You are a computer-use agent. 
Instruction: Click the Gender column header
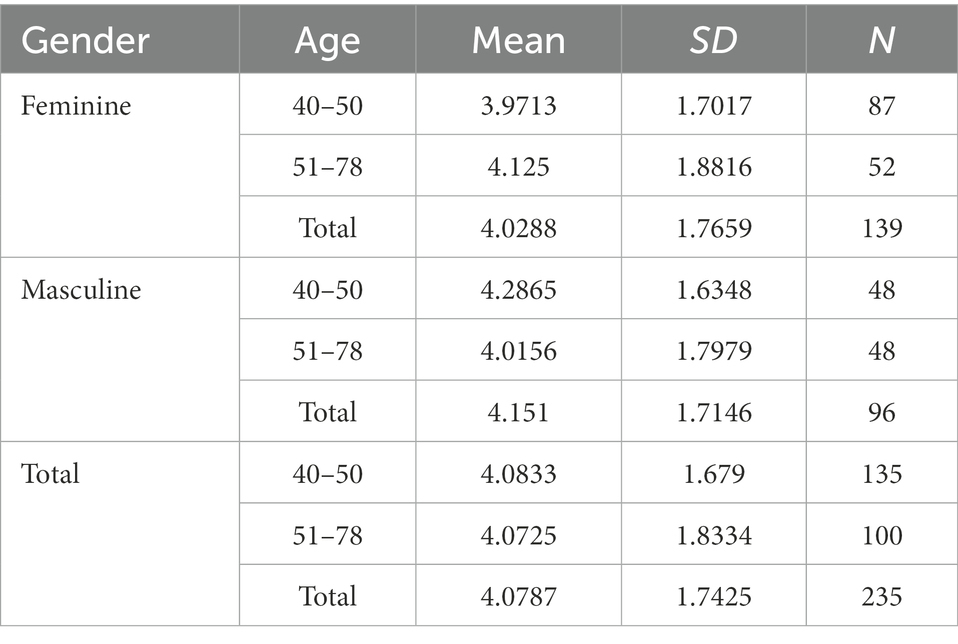pos(85,41)
